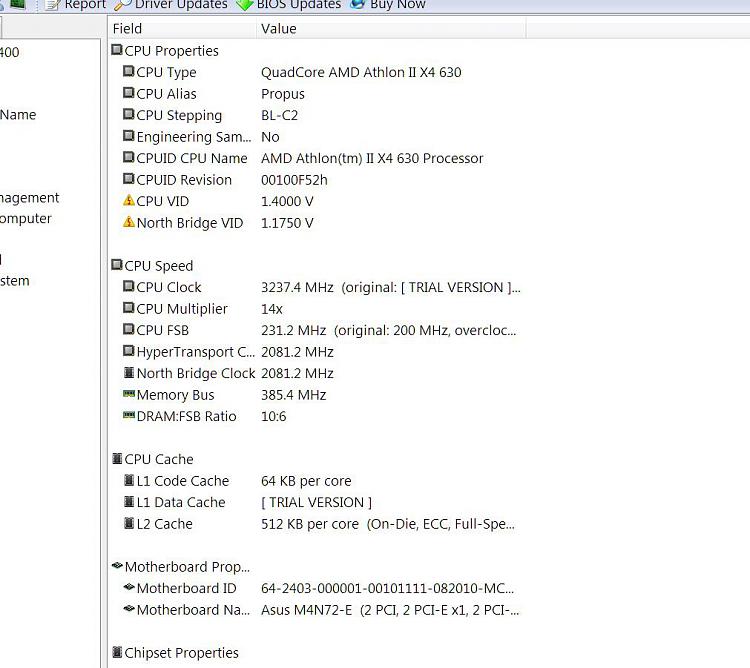This screenshot has width=750, height=668.
Task: Click the icon beside Engineering Sample
Action: point(128,136)
